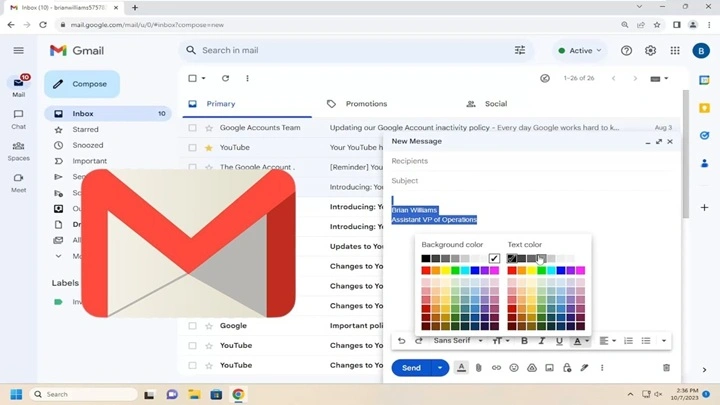Check the Google Important policy email checkbox

[192, 326]
